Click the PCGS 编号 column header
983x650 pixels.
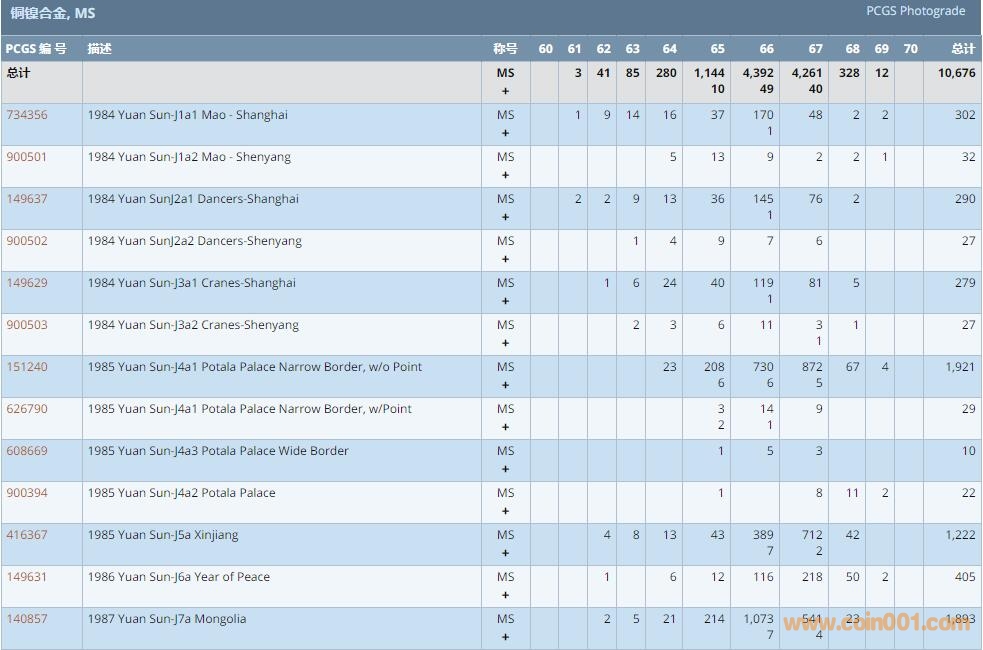pos(36,49)
